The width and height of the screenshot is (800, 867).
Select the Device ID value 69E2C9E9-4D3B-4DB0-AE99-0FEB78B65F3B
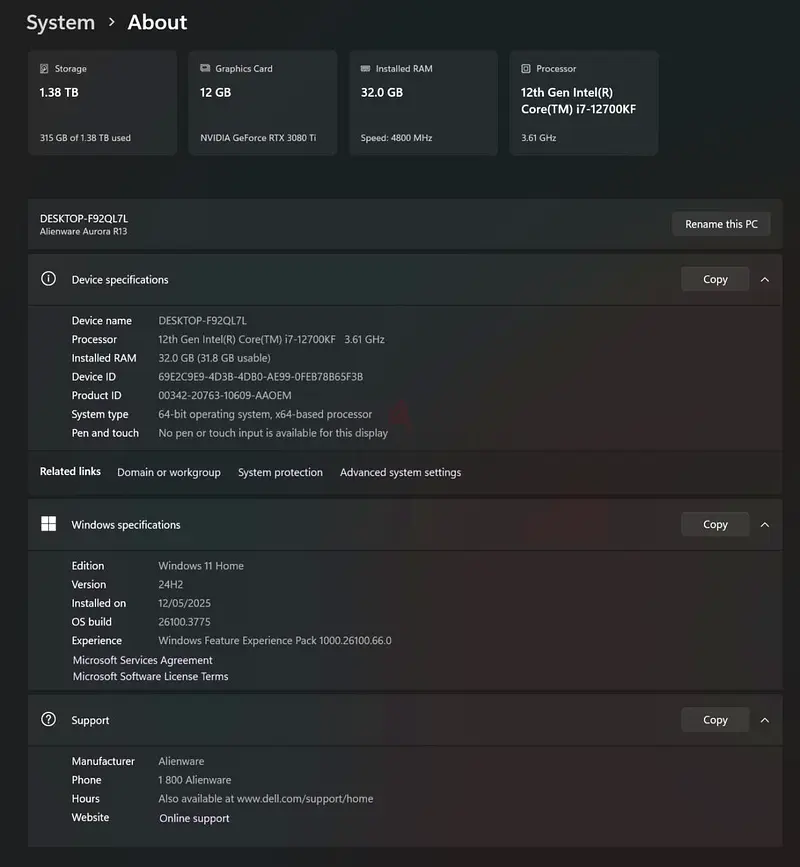(x=260, y=377)
